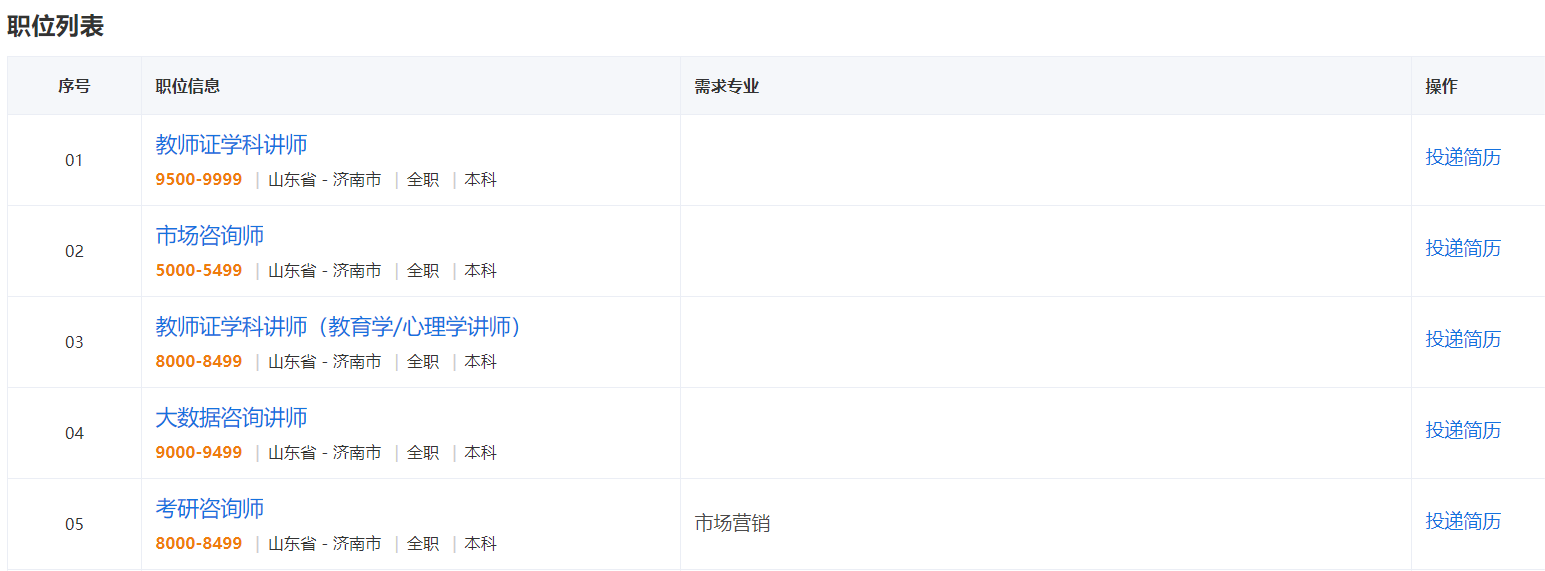Submit resume for 市场咨询师 via 投递简历
Viewport: 1545px width, 571px height.
1463,249
